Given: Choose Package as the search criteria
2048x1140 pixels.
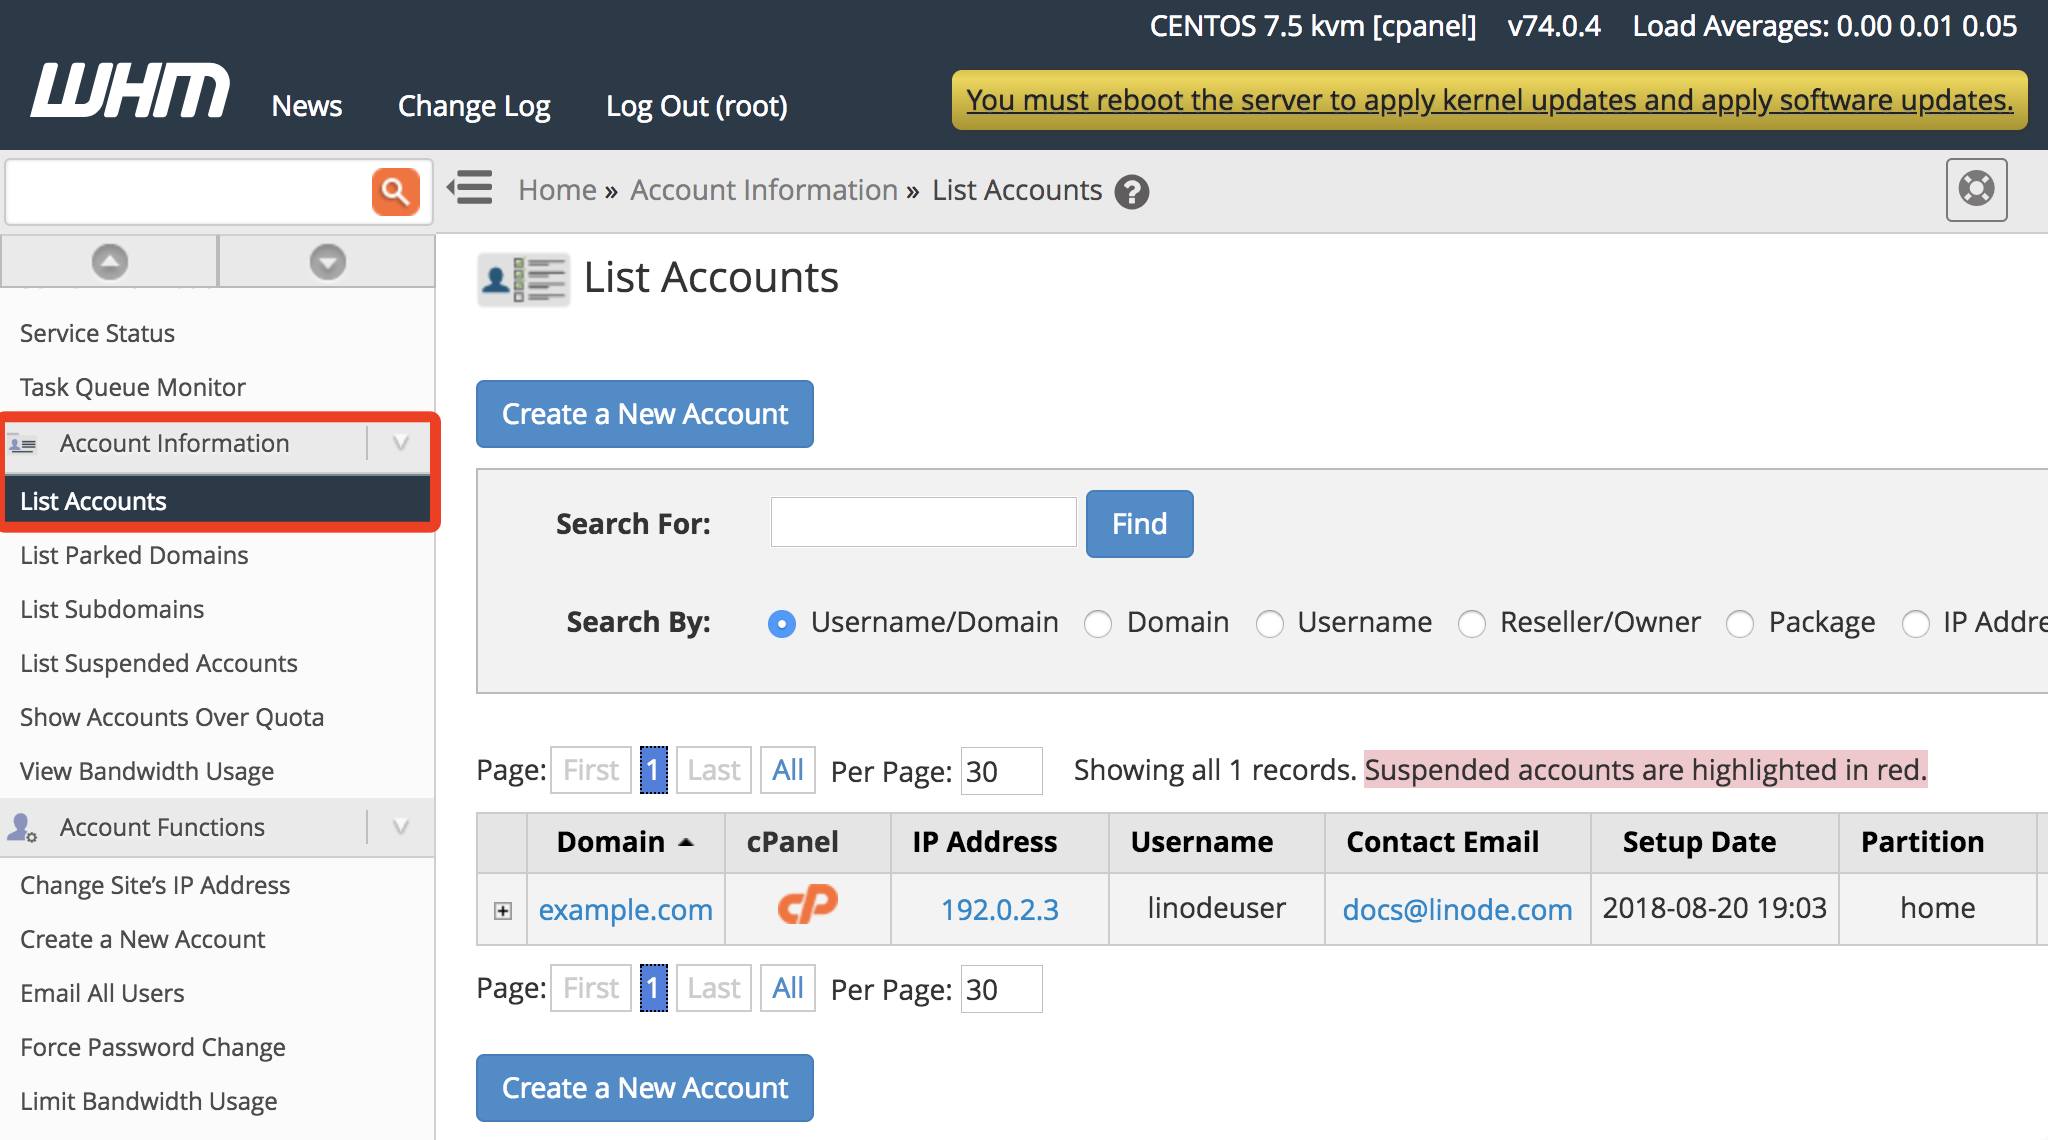Looking at the screenshot, I should pos(1740,623).
